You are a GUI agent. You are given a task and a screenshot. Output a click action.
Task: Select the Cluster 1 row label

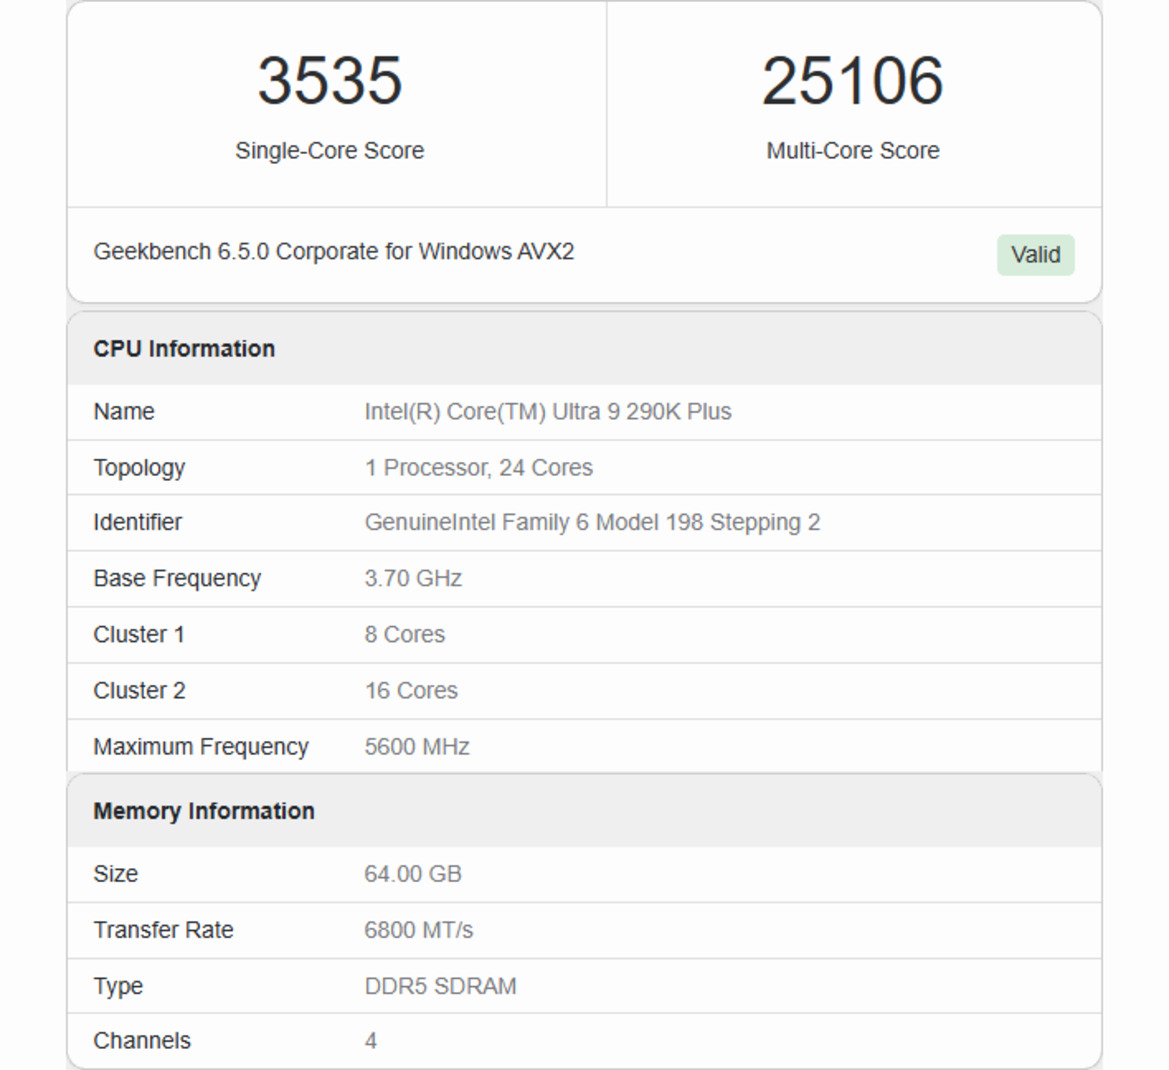pos(138,634)
